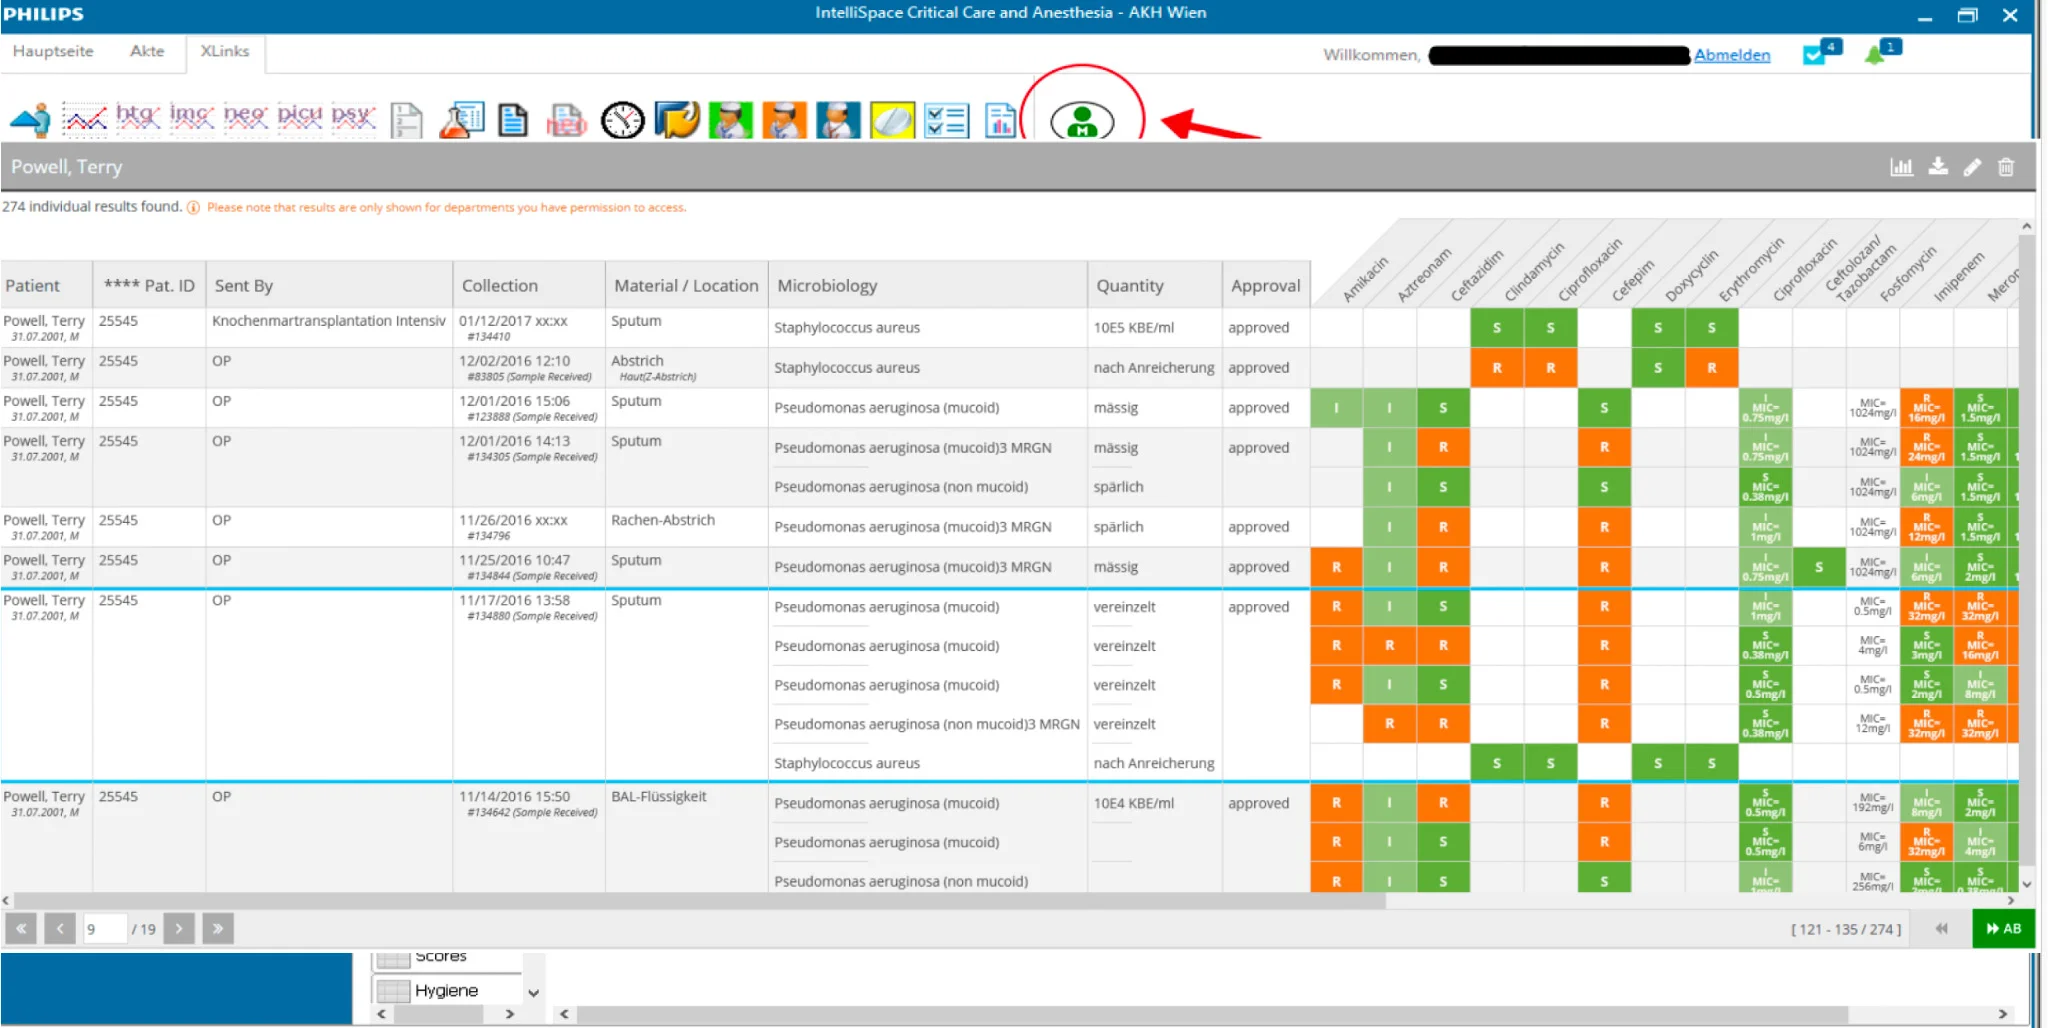
Task: Click the btg trend chart icon
Action: (138, 119)
